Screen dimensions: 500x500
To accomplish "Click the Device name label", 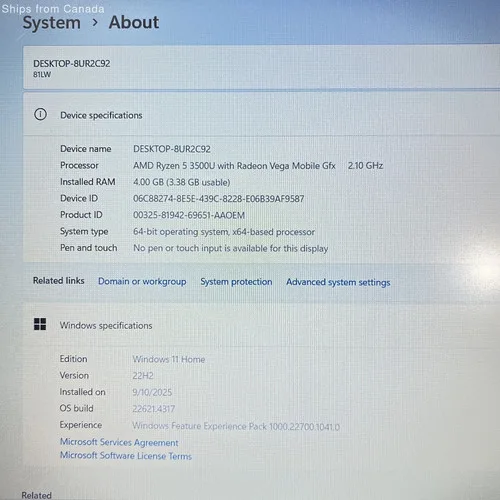I will 86,149.
